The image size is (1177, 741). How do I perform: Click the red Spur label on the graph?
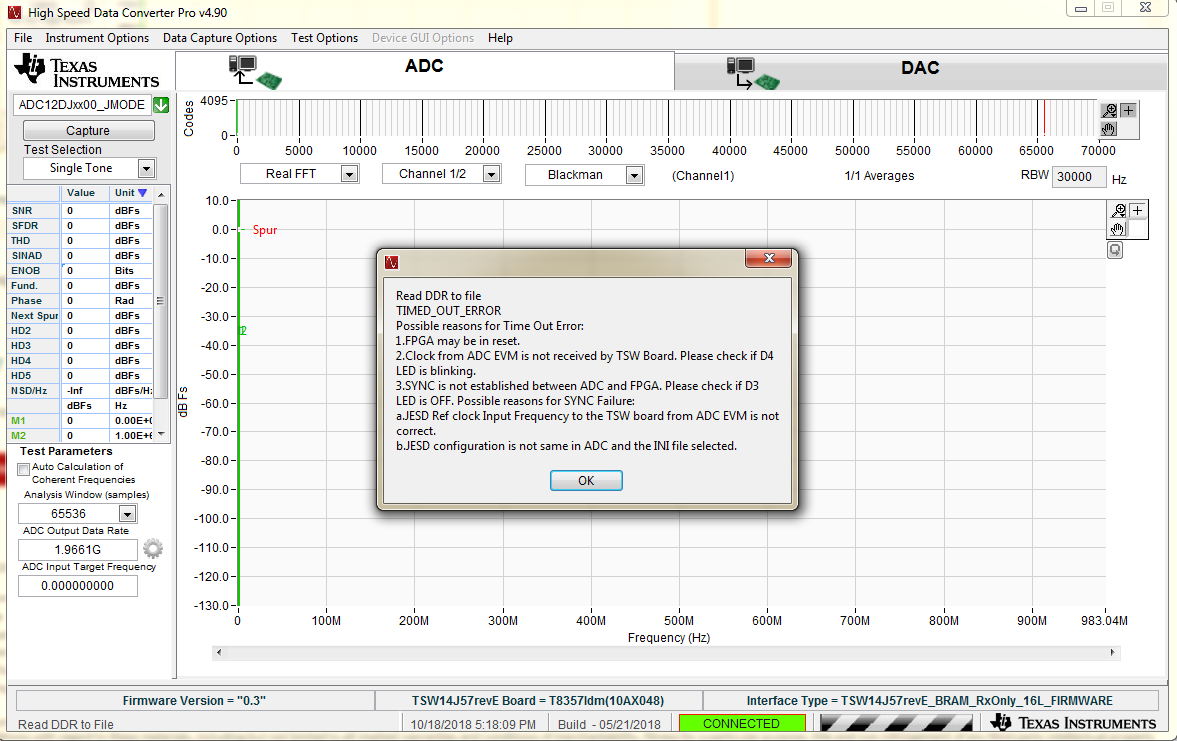pos(265,230)
